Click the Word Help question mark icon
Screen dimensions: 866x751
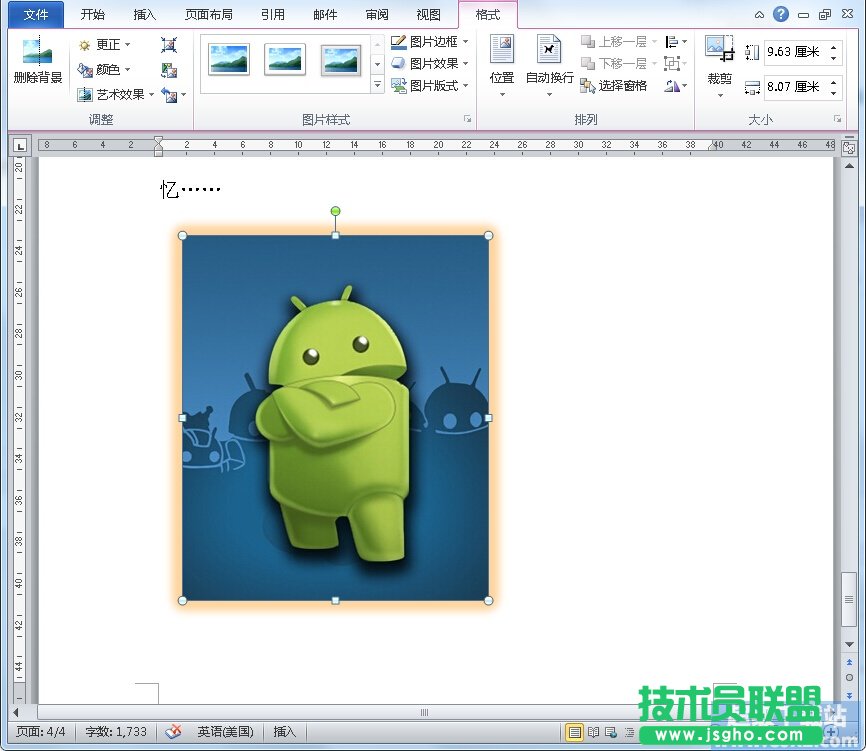point(781,14)
